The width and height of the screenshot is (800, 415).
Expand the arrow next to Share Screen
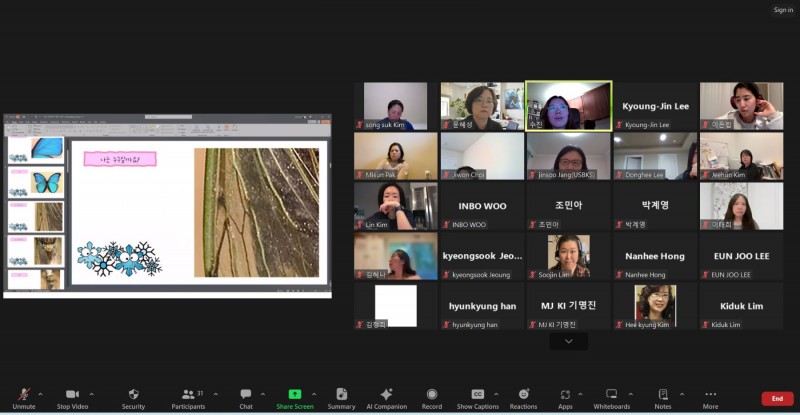pyautogui.click(x=314, y=394)
